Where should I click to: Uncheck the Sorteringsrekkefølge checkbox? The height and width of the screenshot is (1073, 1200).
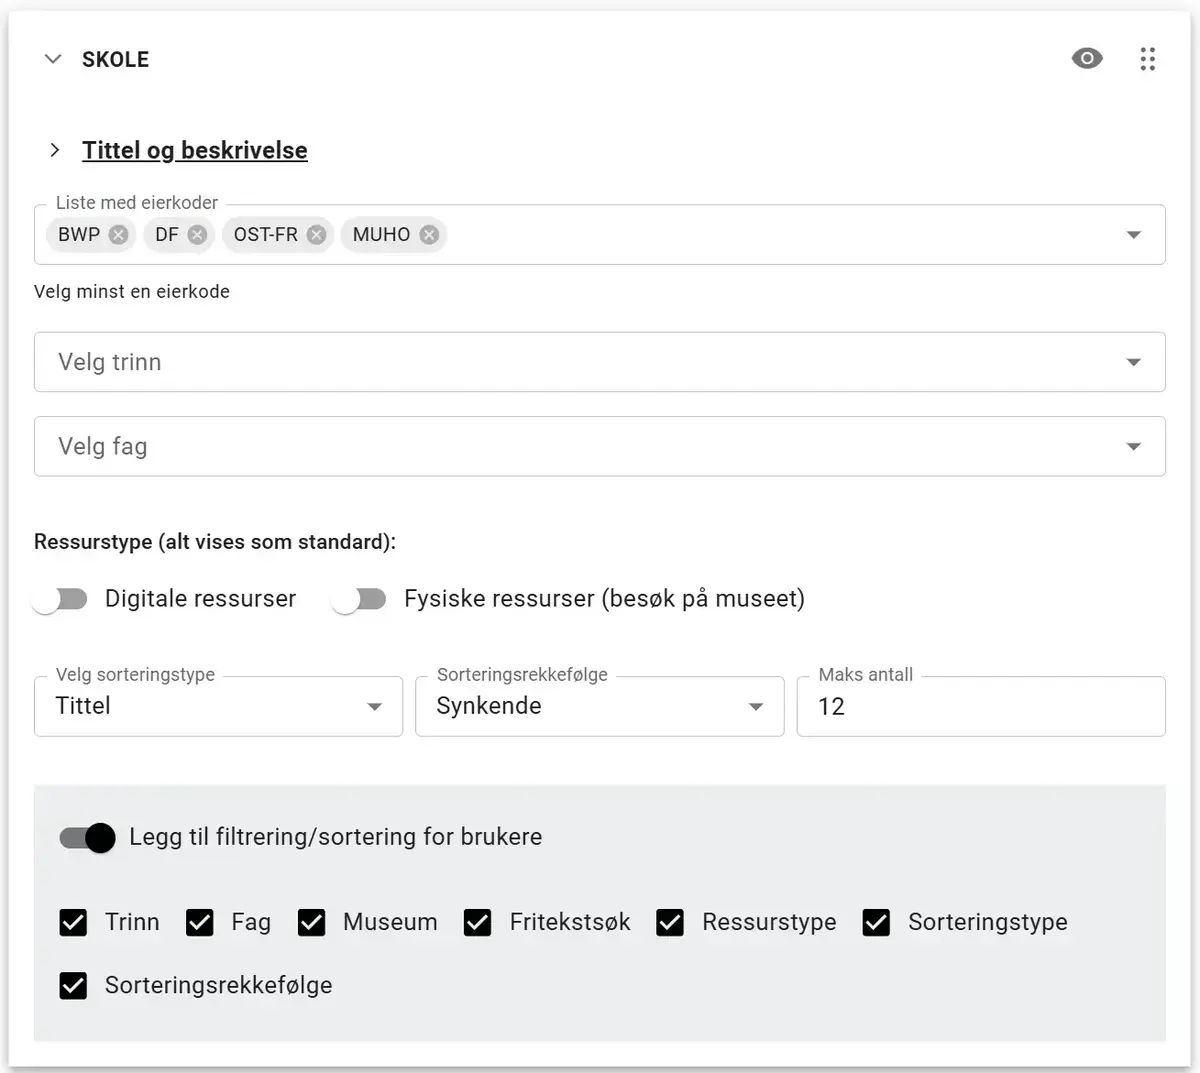(x=73, y=986)
